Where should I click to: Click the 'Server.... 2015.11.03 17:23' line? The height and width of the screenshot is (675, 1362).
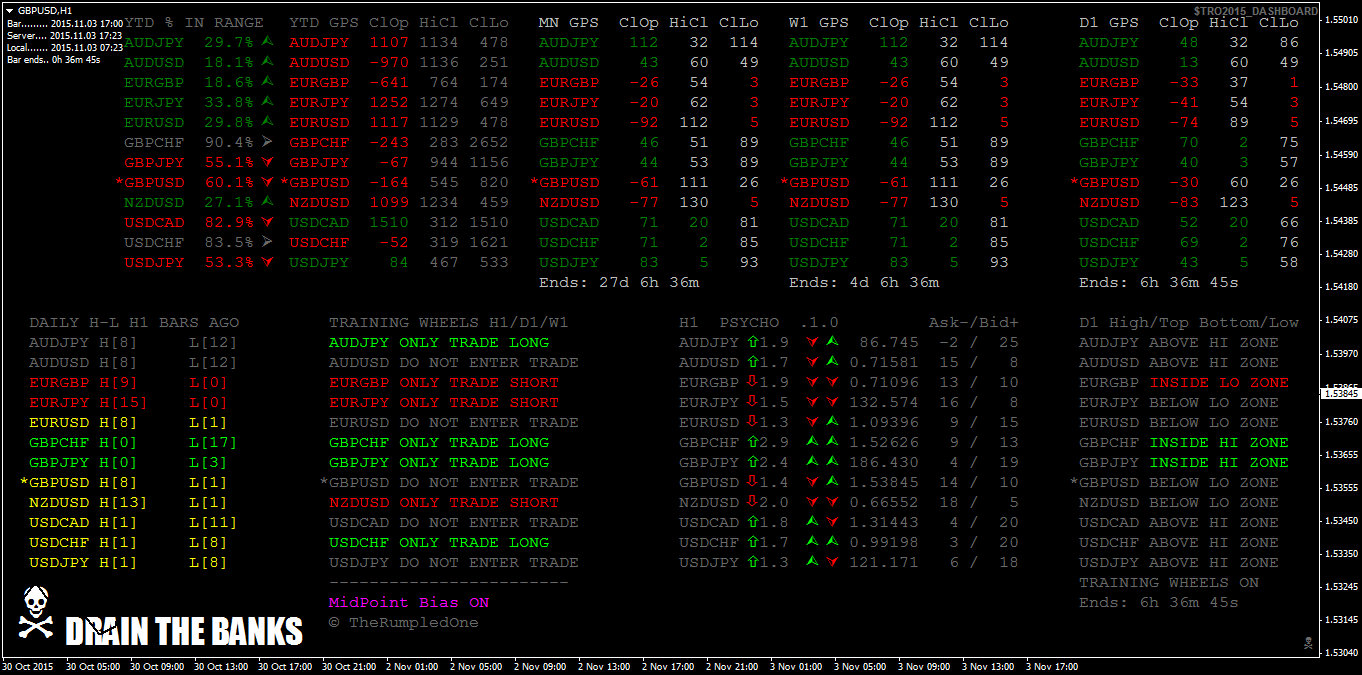point(65,35)
